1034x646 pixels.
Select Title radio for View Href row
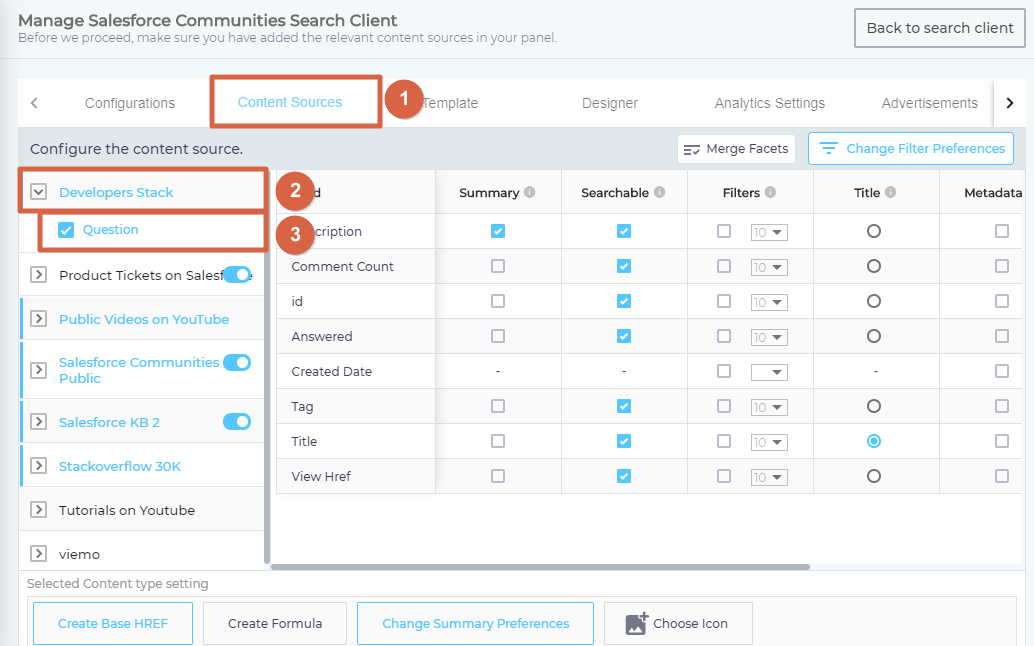pos(874,475)
